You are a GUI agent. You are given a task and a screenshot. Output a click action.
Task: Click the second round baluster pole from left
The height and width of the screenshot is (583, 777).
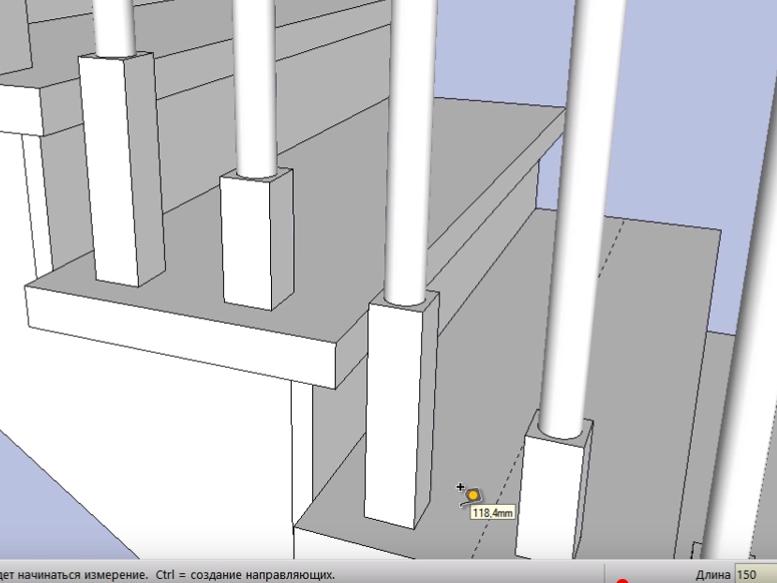tap(257, 85)
